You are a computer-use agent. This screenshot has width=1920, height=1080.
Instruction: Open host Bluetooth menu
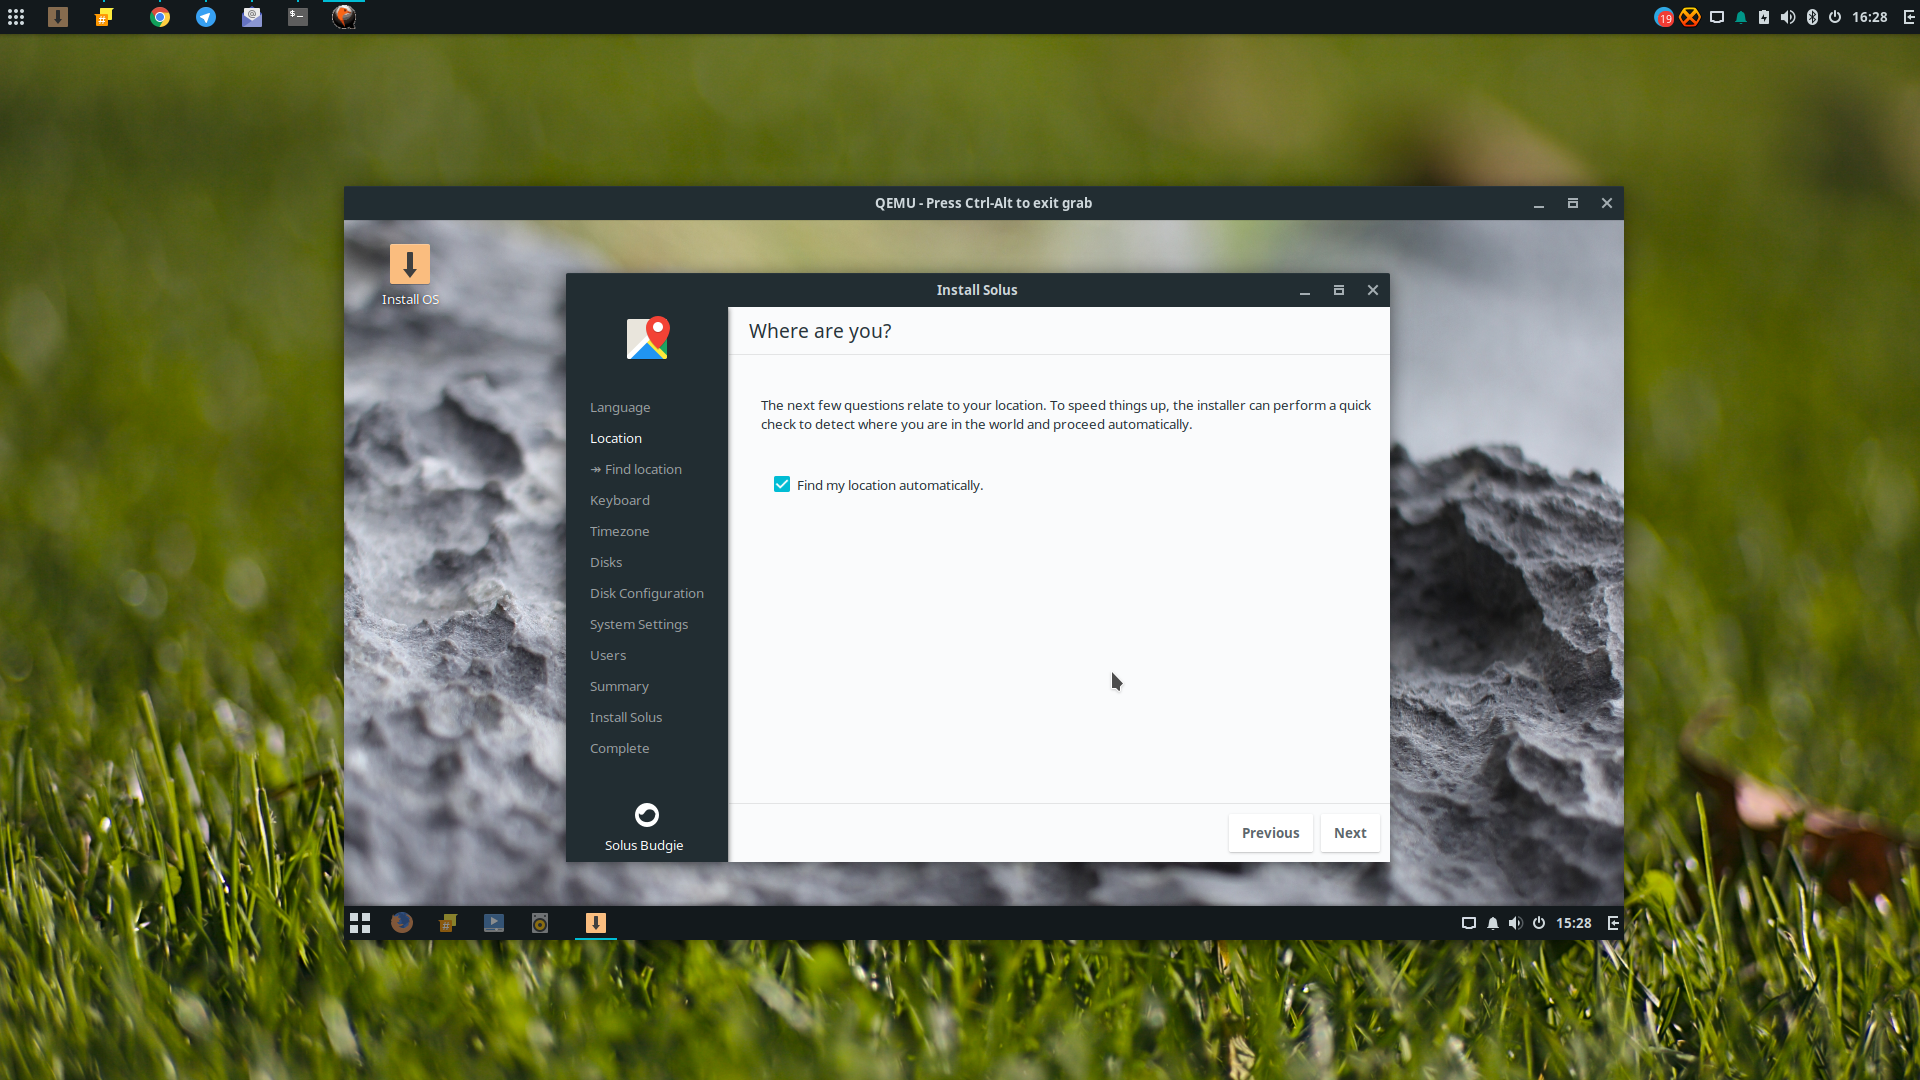click(1812, 17)
